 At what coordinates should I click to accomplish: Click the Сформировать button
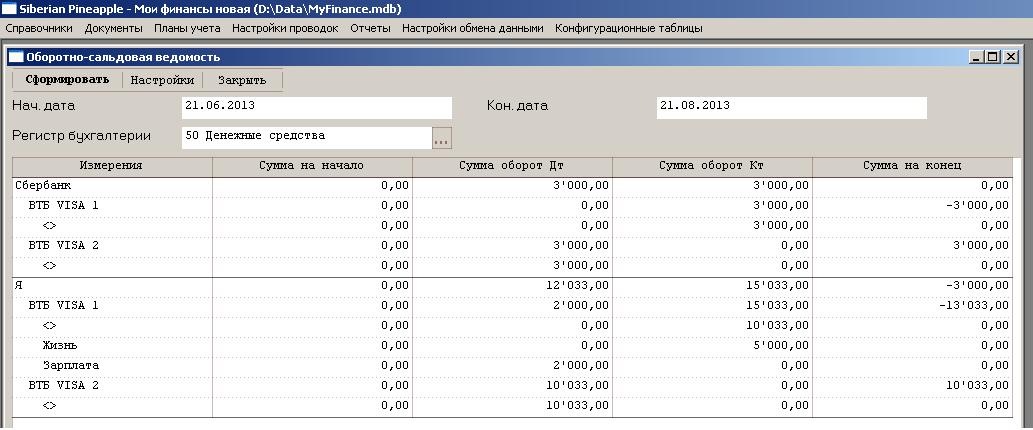click(x=67, y=80)
